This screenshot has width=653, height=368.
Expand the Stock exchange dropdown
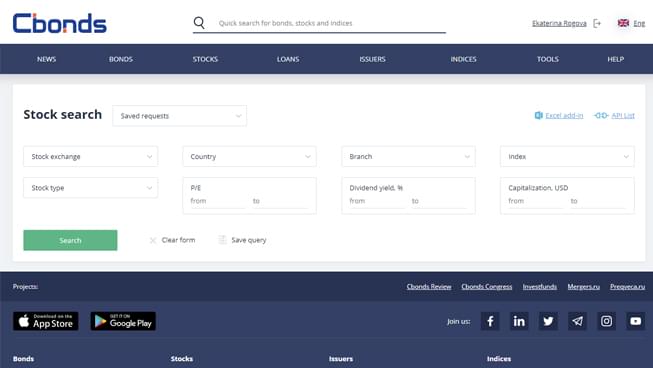tap(90, 157)
